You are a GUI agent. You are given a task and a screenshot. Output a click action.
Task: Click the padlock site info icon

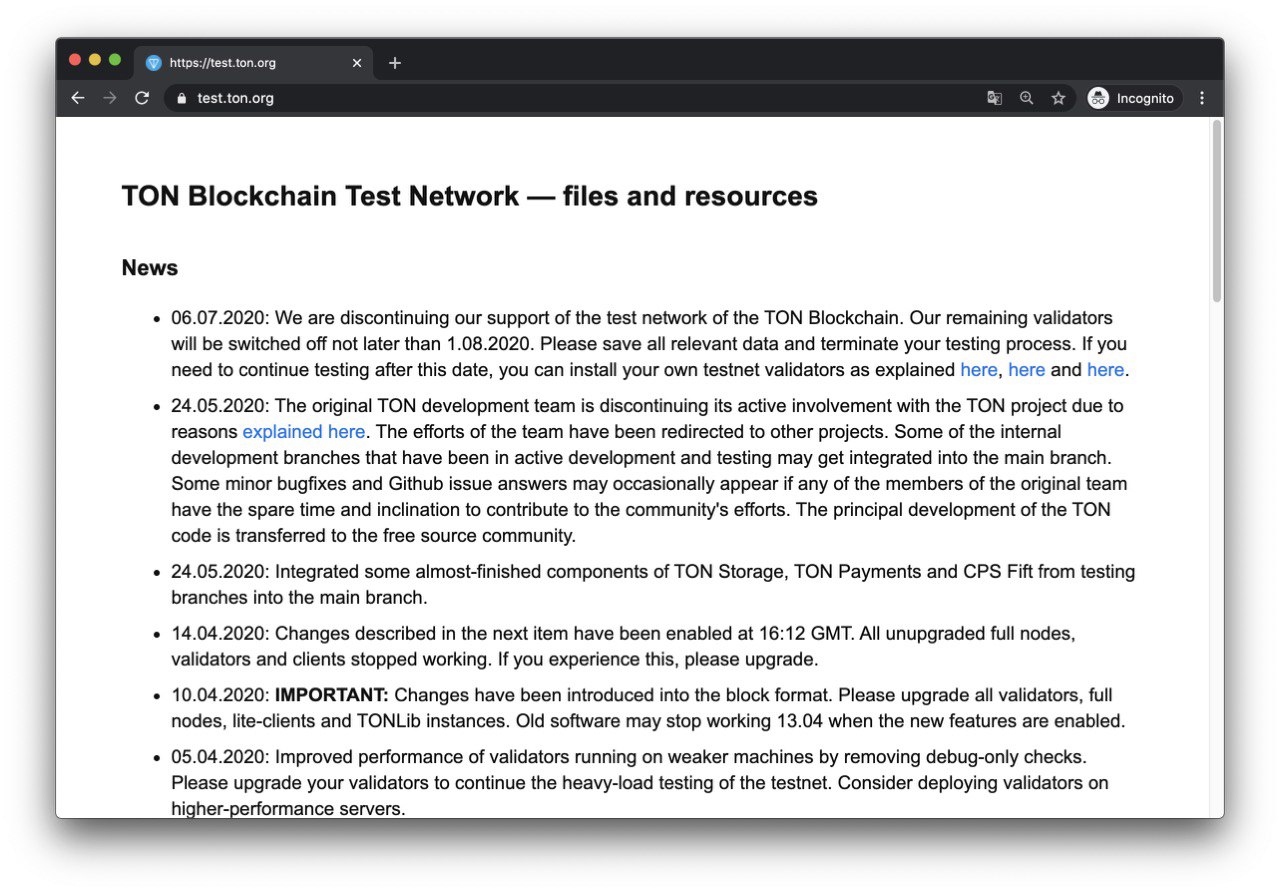pyautogui.click(x=181, y=98)
